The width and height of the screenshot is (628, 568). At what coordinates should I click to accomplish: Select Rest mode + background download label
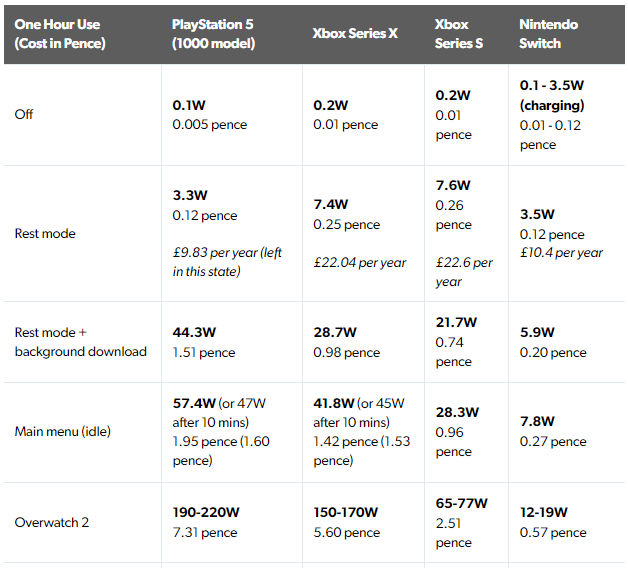click(x=81, y=342)
